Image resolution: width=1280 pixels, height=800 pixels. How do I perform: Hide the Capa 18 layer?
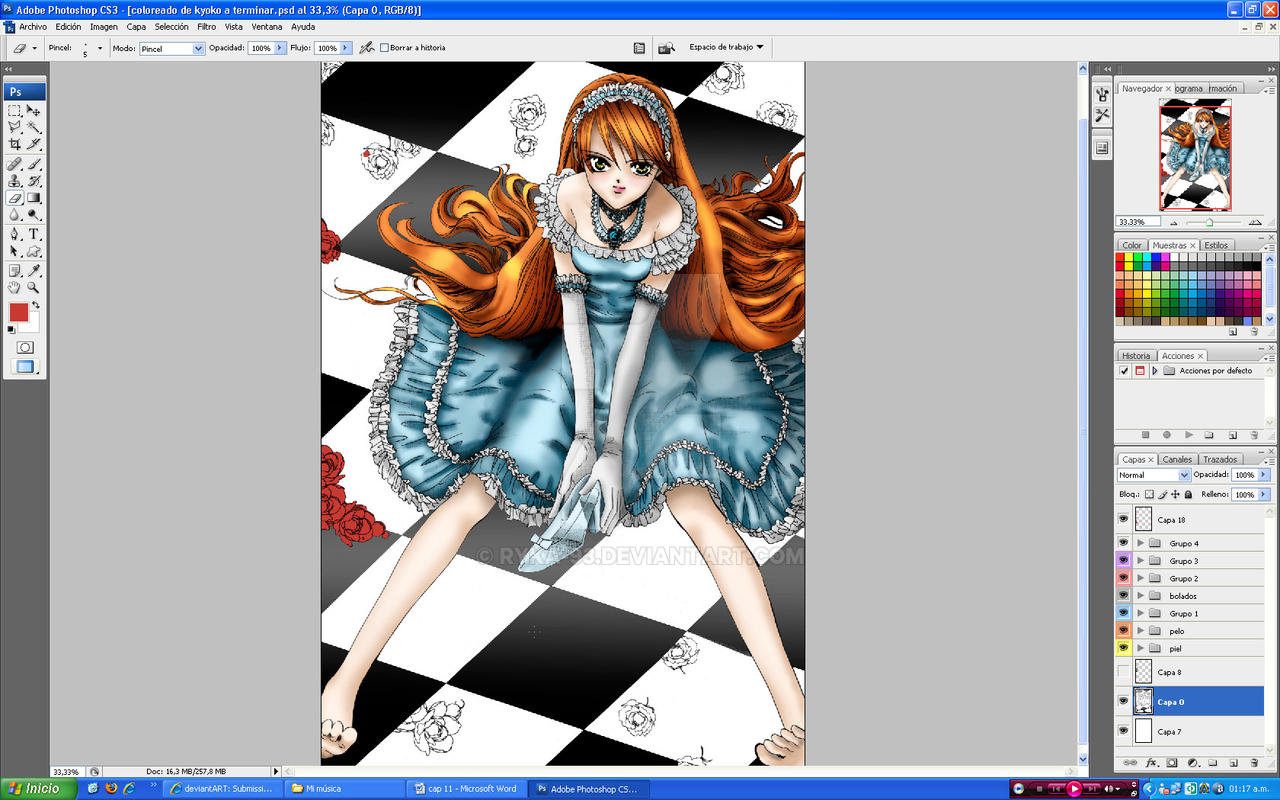(1123, 520)
